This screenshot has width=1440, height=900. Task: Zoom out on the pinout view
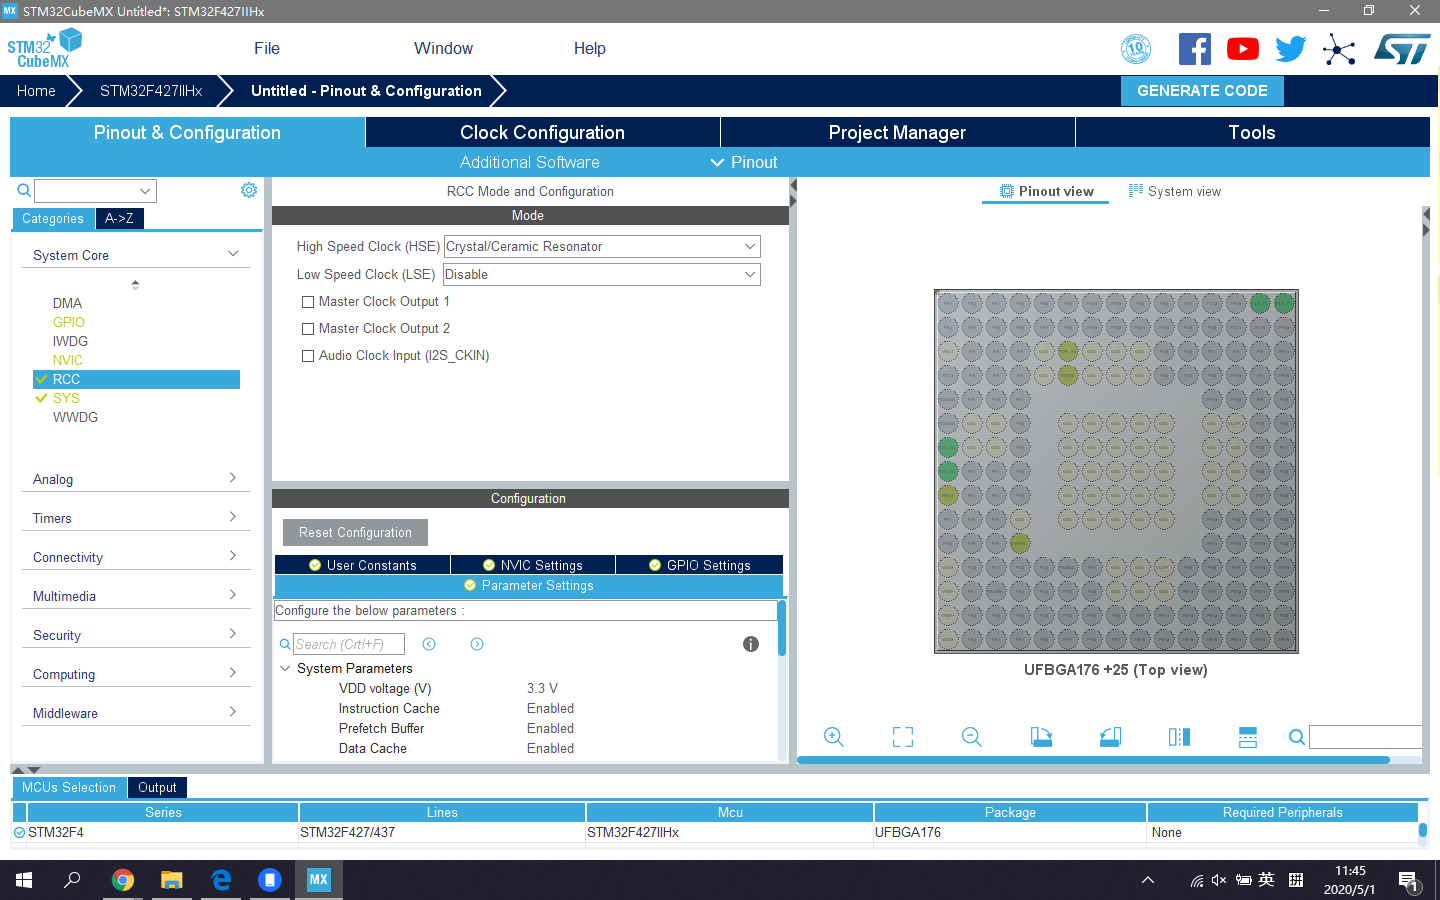971,737
